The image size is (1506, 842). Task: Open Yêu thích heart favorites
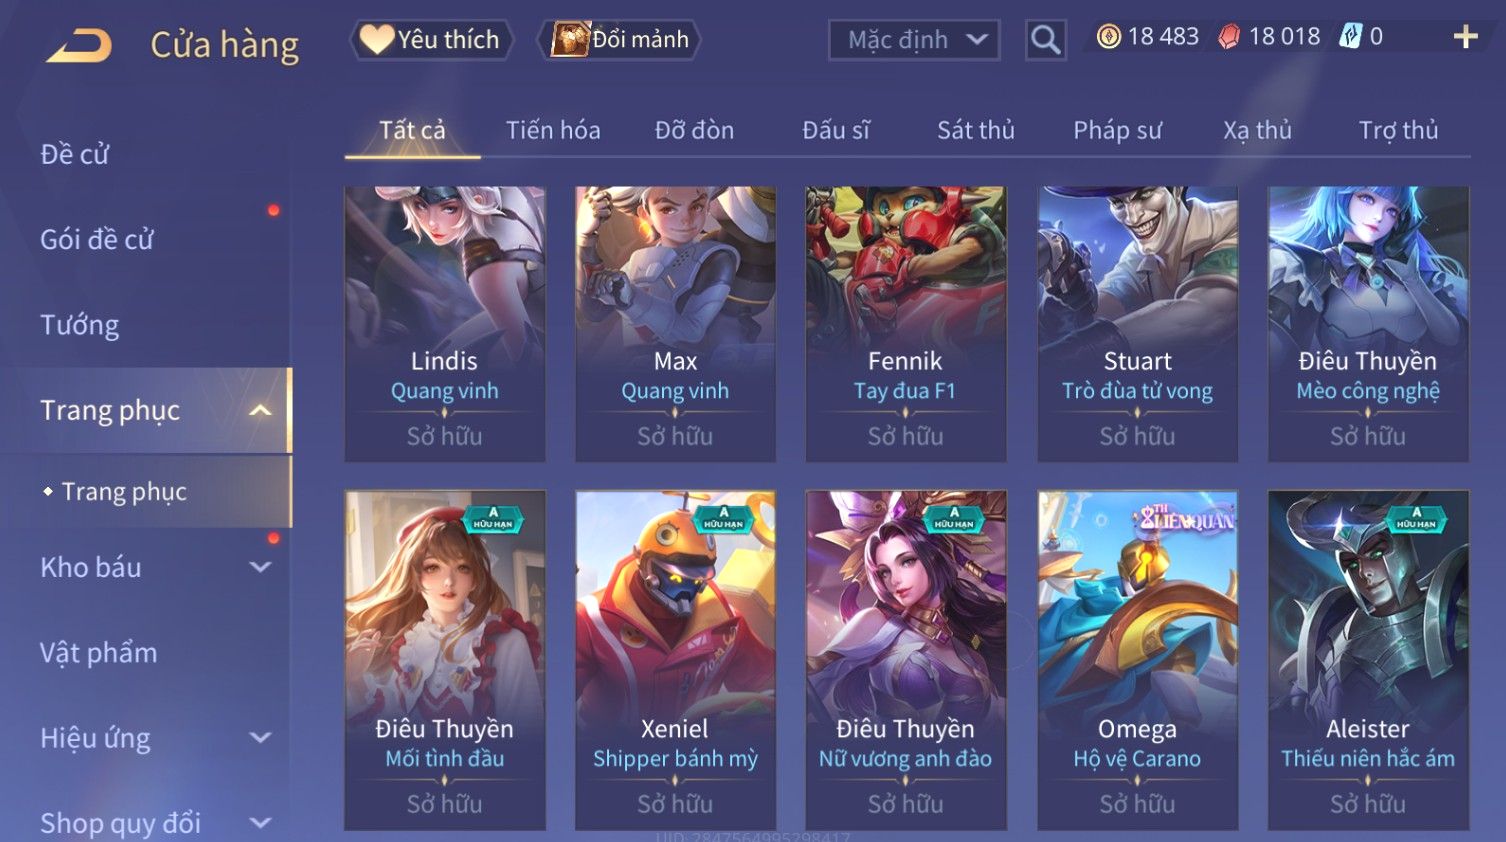tap(430, 39)
